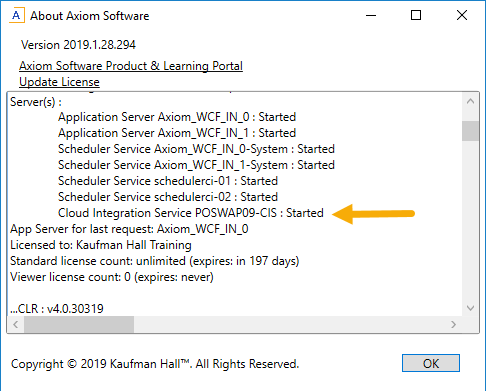Minimize the About Axiom Software window
The height and width of the screenshot is (391, 486).
371,15
